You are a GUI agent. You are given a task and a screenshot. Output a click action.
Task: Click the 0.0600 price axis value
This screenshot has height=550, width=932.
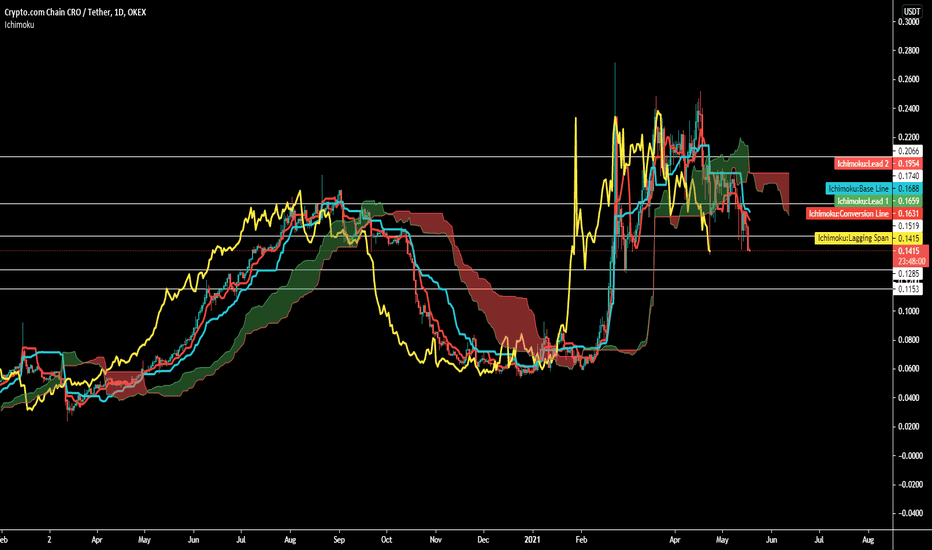(908, 369)
